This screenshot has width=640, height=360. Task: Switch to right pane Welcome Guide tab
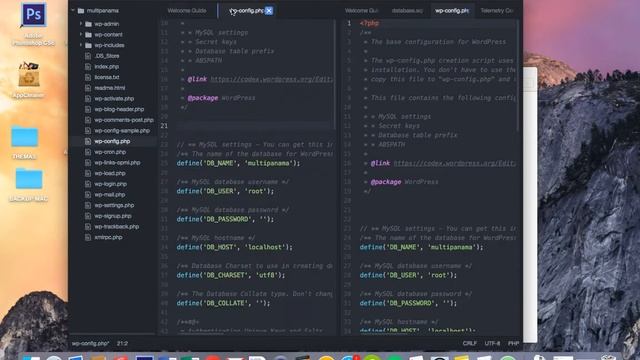pyautogui.click(x=361, y=11)
